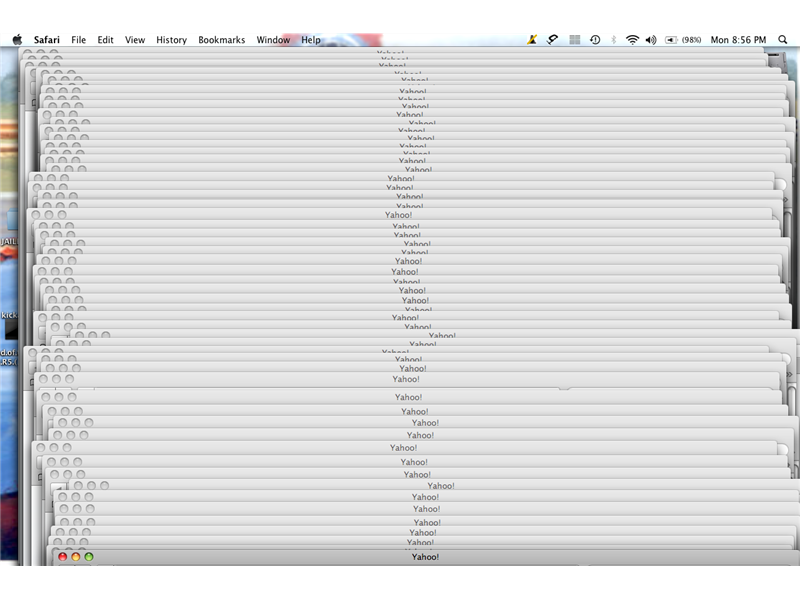The height and width of the screenshot is (600, 800).
Task: Select the Wi-Fi status icon
Action: pos(632,39)
